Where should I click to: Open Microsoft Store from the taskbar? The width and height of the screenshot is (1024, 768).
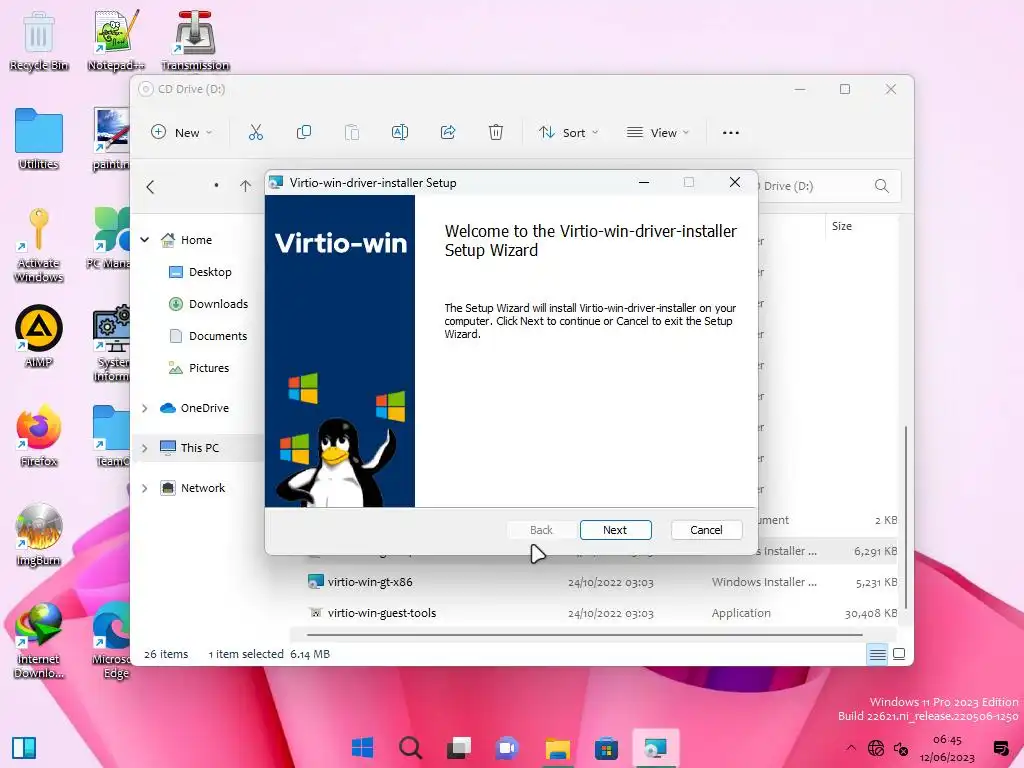click(x=606, y=748)
